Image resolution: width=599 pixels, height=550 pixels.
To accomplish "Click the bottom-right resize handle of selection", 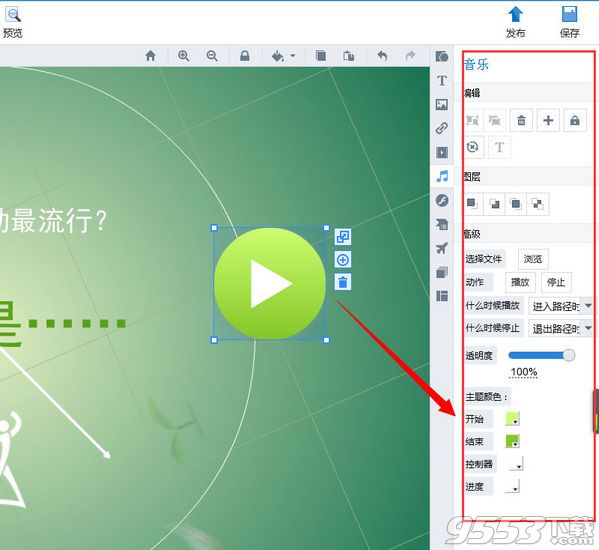I will click(326, 340).
